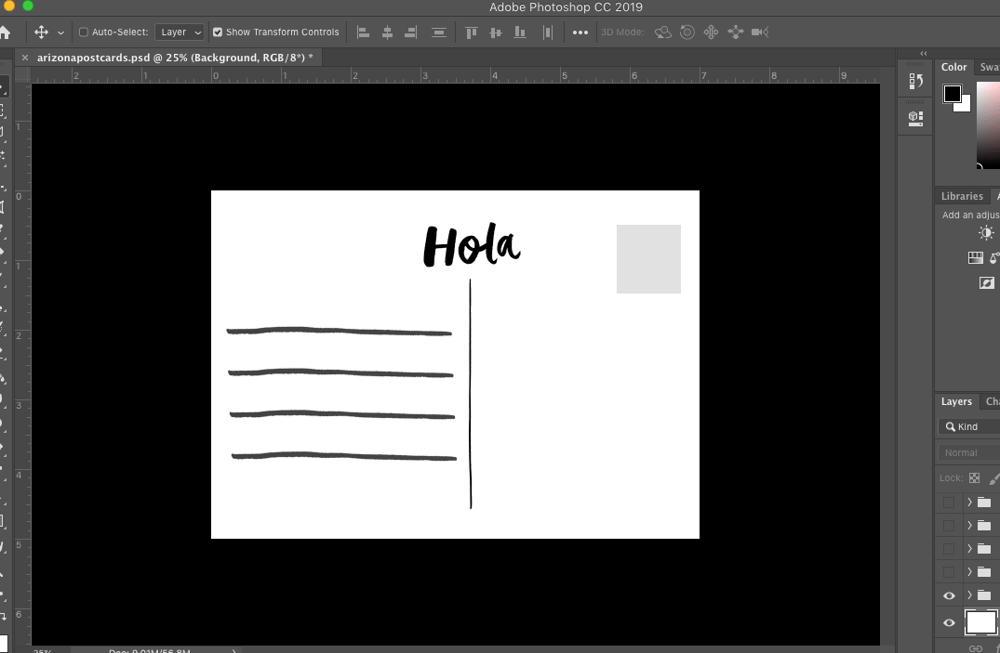This screenshot has height=653, width=1000.
Task: Expand the topmost layer group chevron
Action: pos(969,503)
